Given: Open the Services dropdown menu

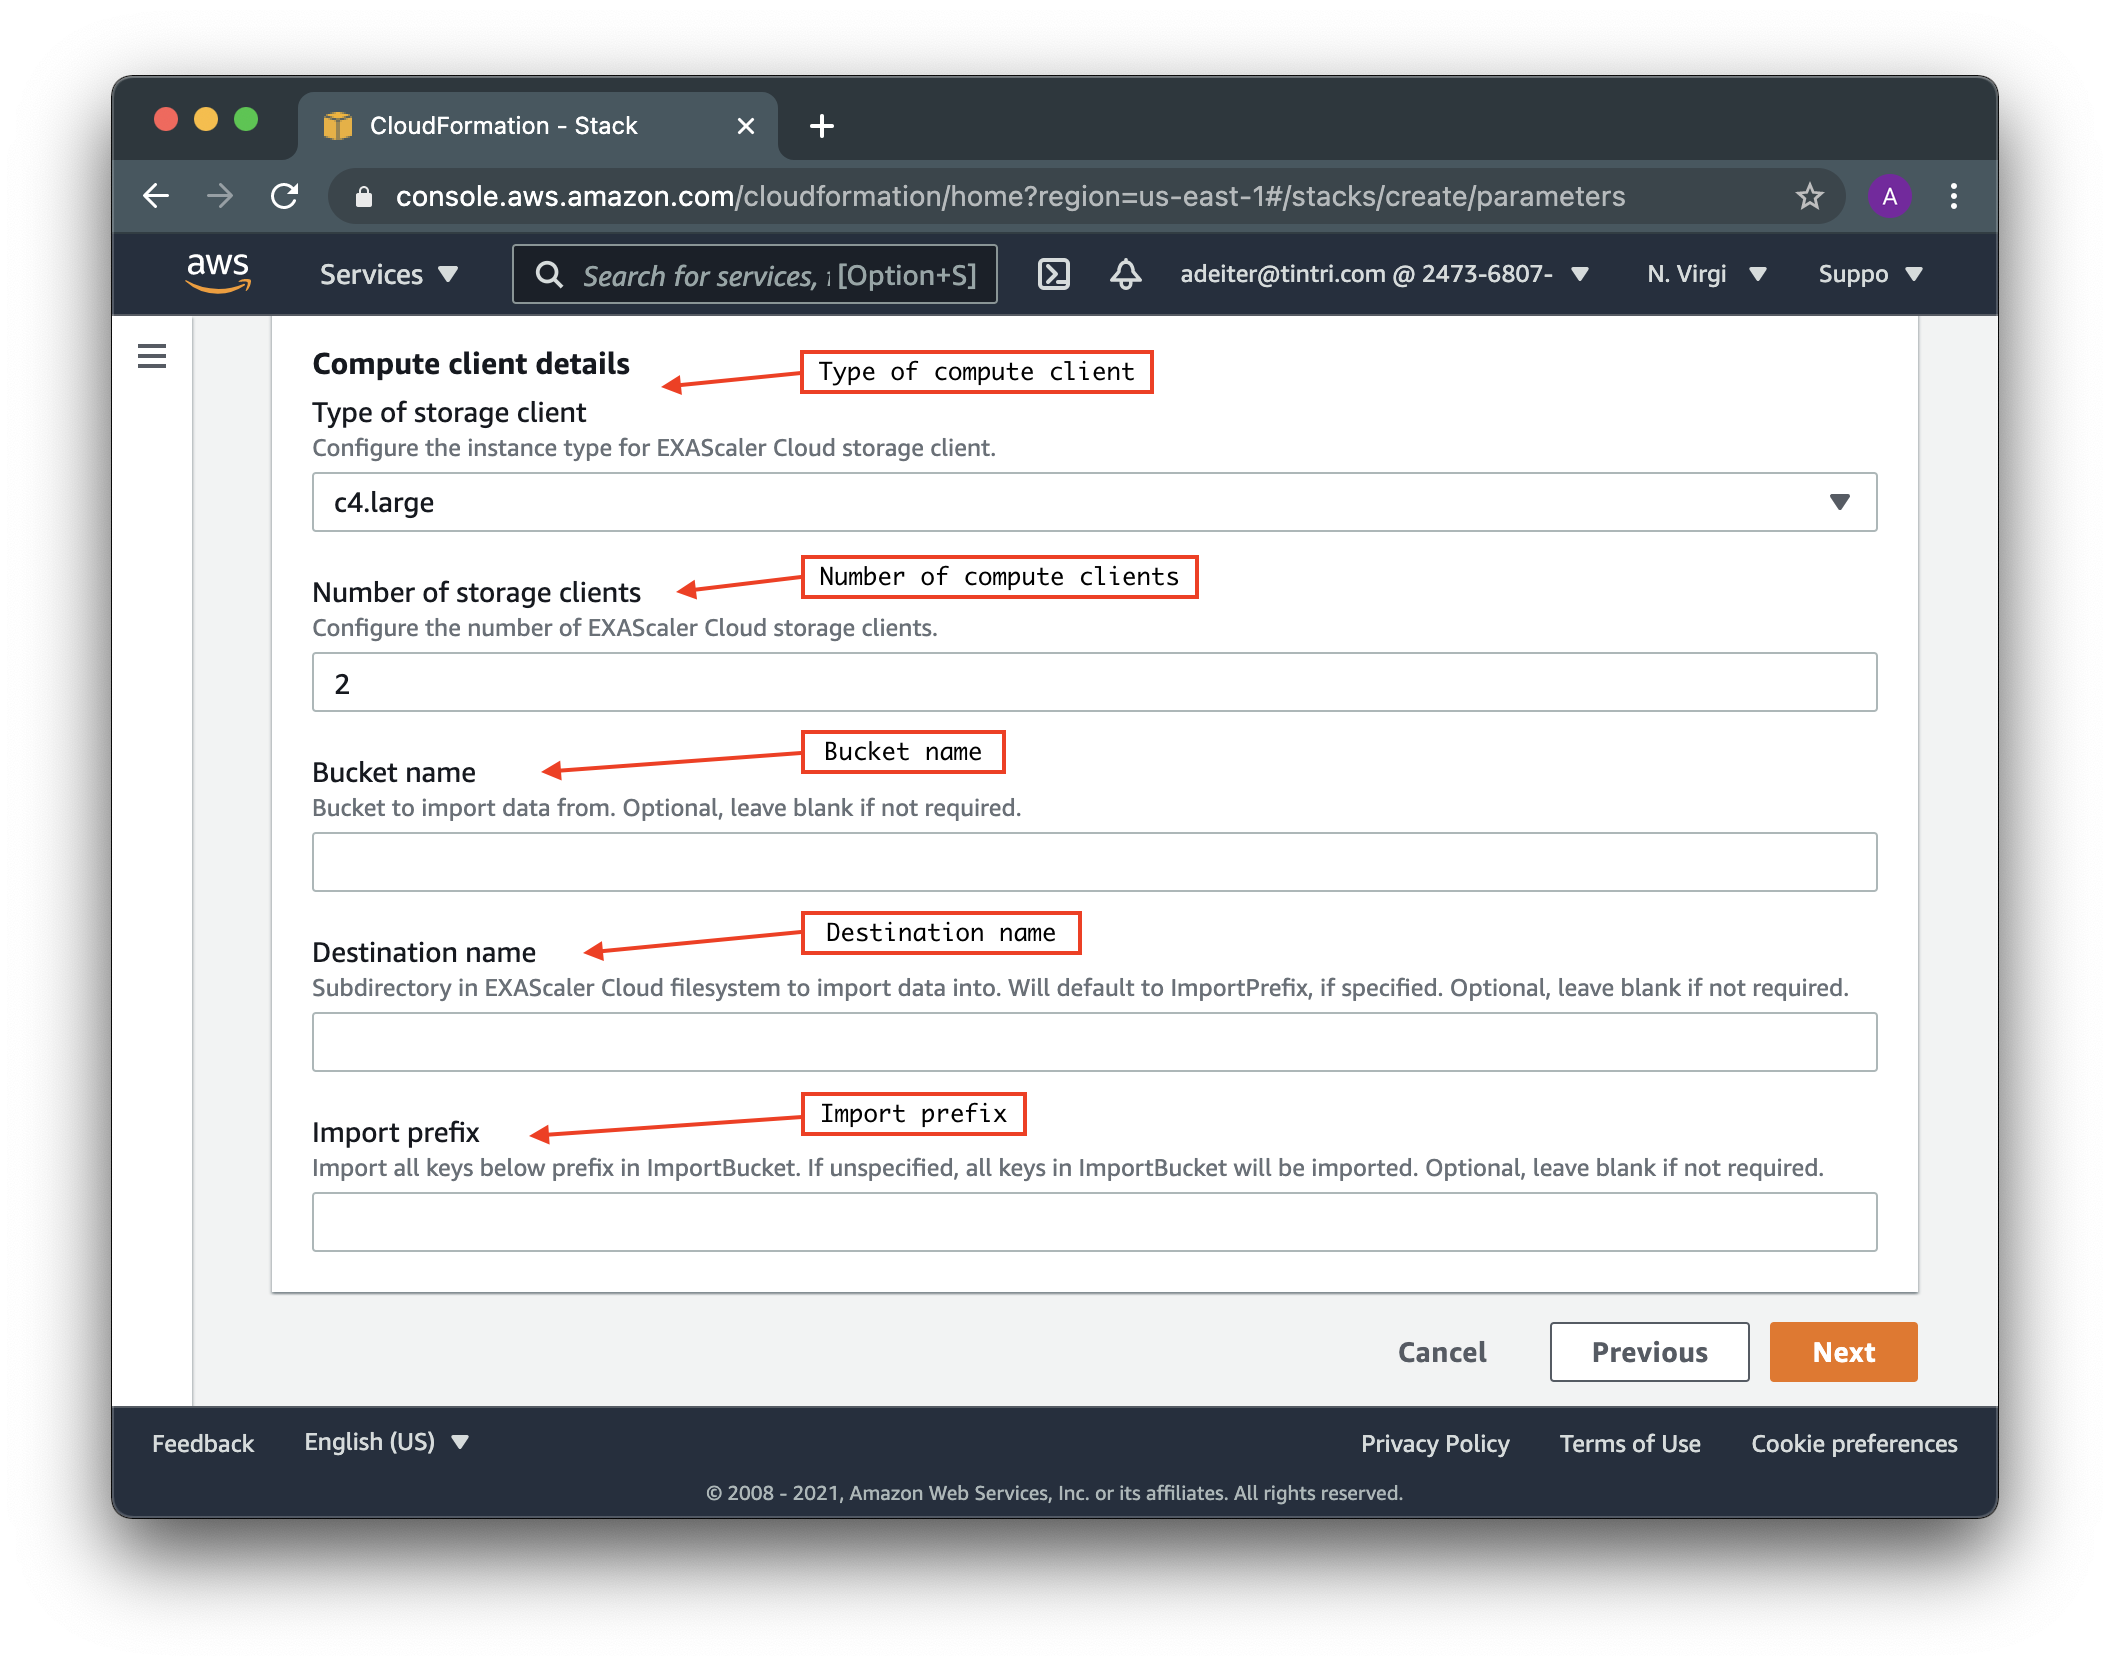Looking at the screenshot, I should pyautogui.click(x=389, y=274).
